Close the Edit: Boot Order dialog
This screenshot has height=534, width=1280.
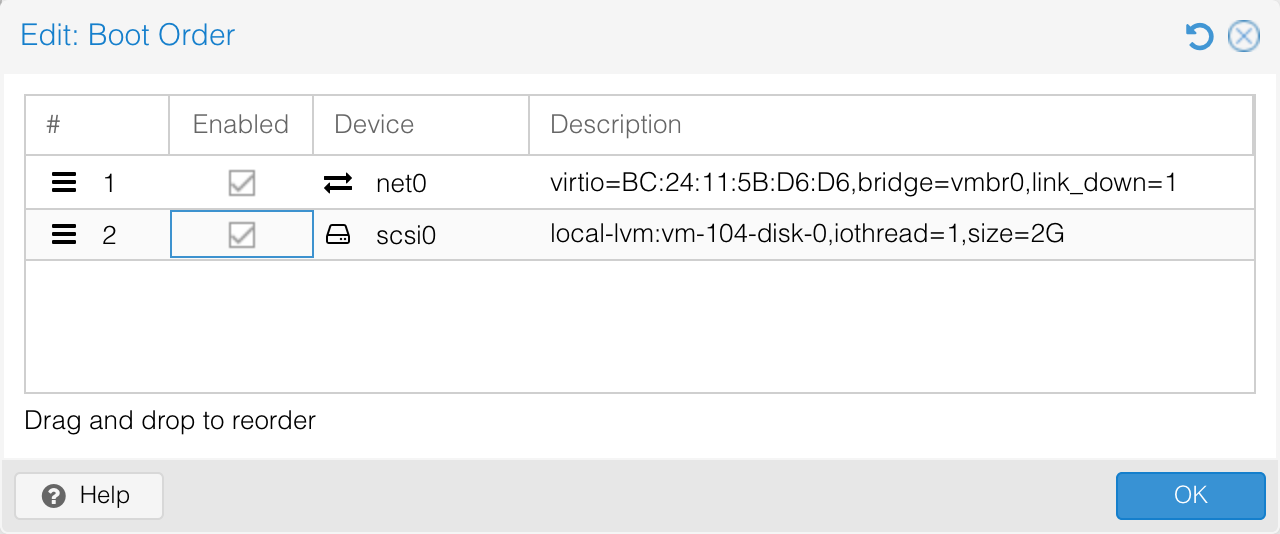point(1243,37)
